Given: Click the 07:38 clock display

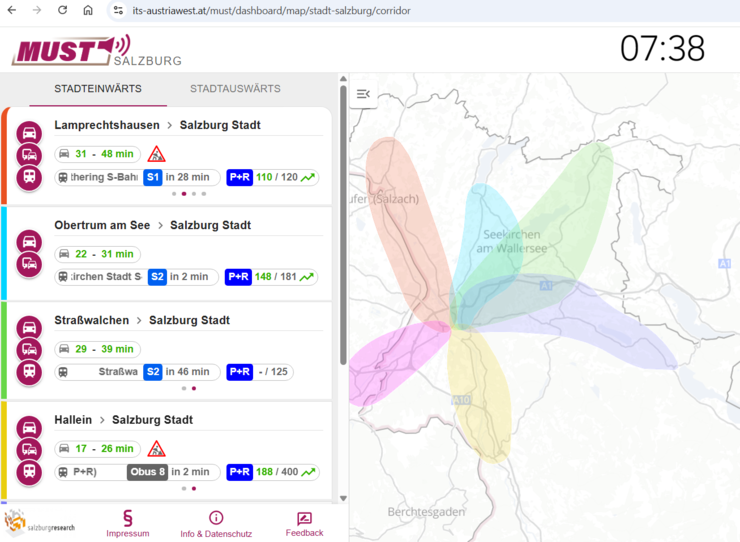Looking at the screenshot, I should [x=662, y=48].
